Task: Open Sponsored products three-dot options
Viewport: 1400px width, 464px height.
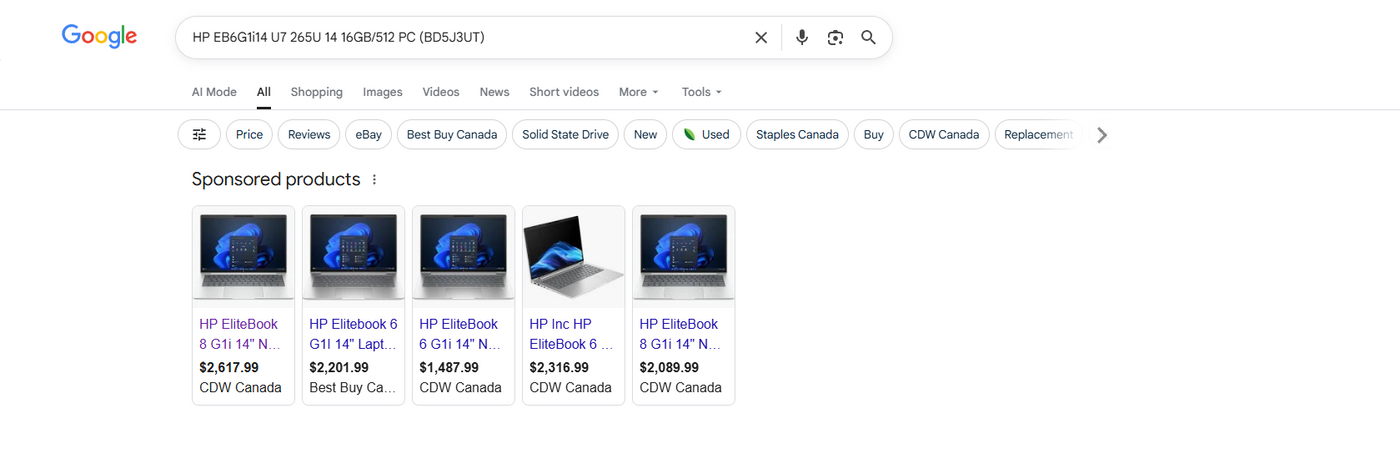Action: pyautogui.click(x=375, y=180)
